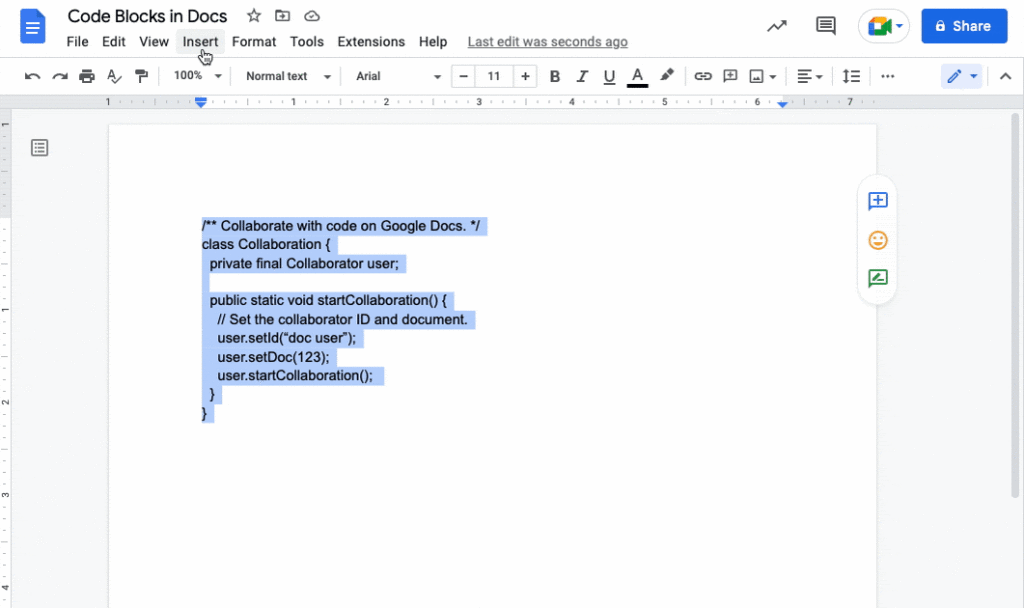Screen dimensions: 1024x608
Task: Toggle underline formatting
Action: [x=610, y=76]
